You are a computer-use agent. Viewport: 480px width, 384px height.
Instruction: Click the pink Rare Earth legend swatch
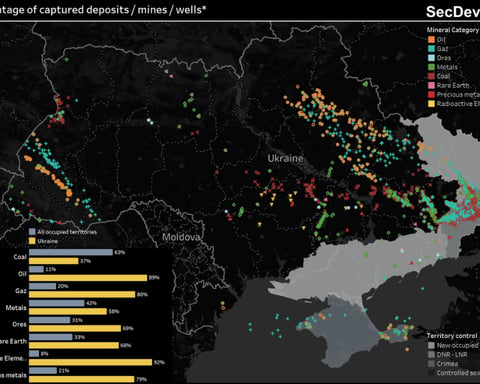coord(431,85)
